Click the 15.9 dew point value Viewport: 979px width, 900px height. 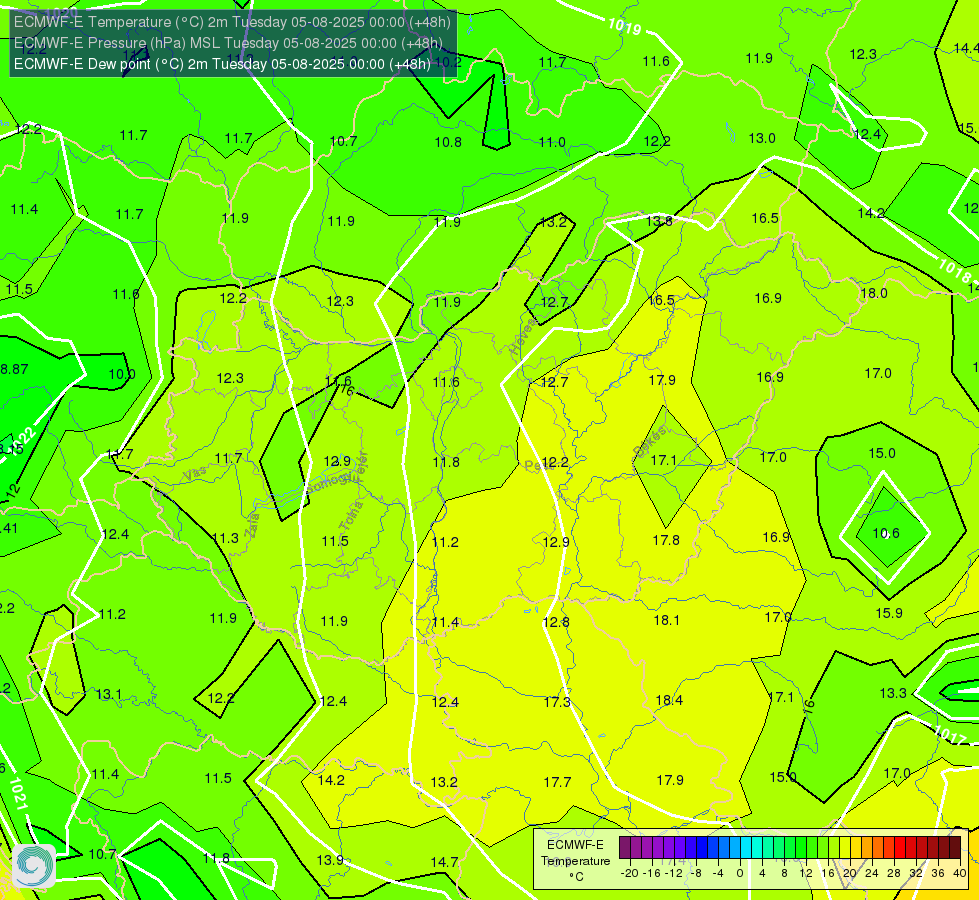[x=888, y=613]
